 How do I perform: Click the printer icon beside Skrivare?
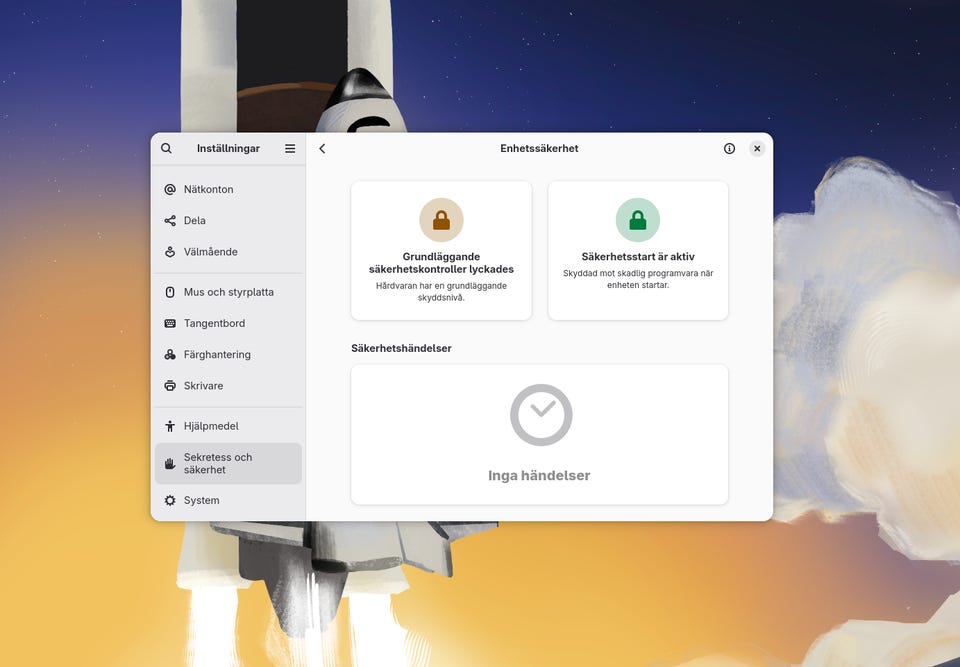pyautogui.click(x=170, y=386)
